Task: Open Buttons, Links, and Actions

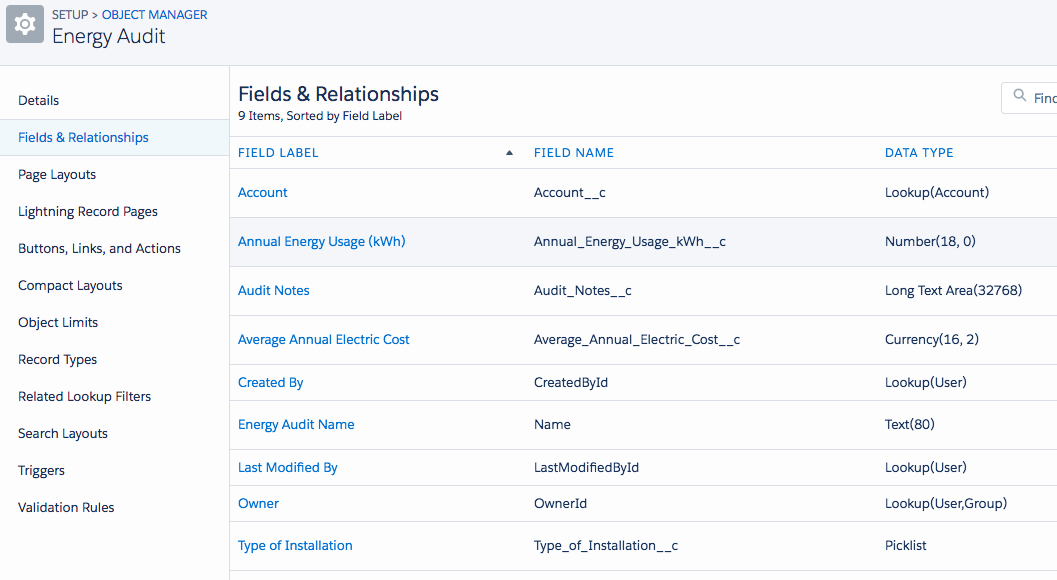Action: click(99, 248)
